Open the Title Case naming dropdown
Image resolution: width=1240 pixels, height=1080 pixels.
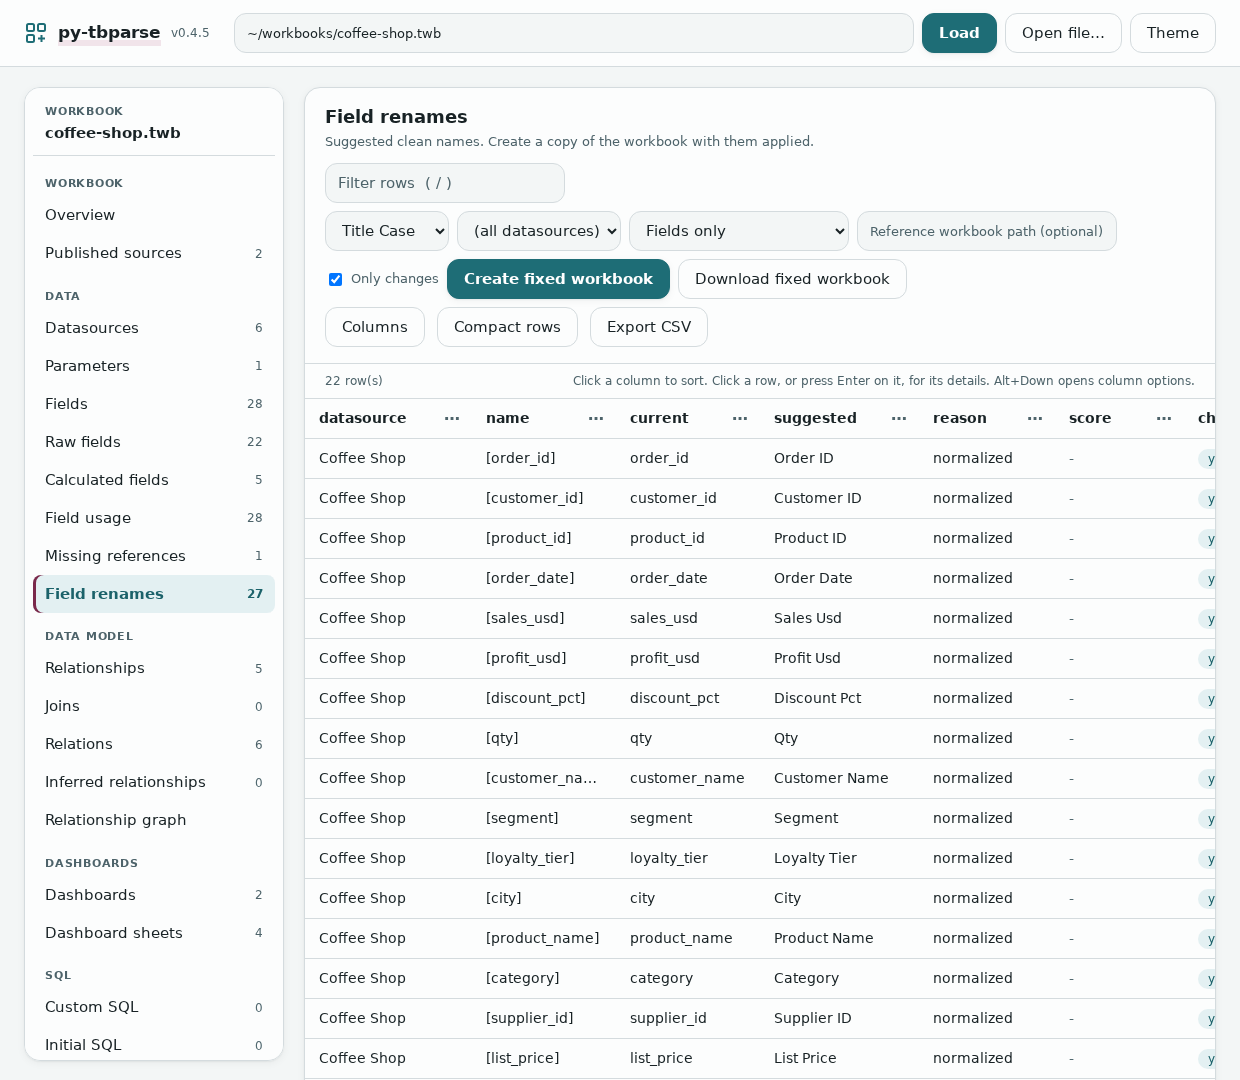pyautogui.click(x=387, y=231)
